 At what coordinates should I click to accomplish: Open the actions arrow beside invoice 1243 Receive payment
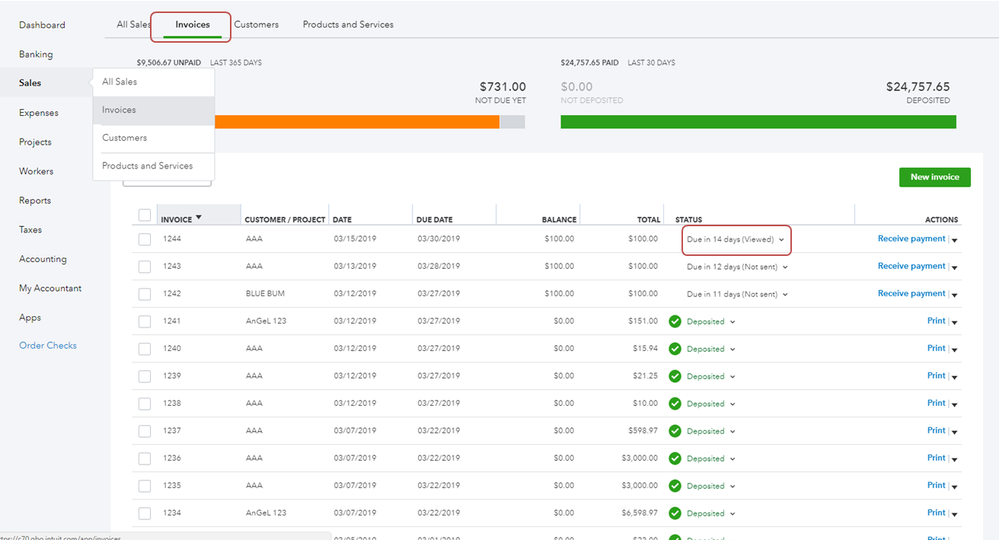click(x=954, y=268)
